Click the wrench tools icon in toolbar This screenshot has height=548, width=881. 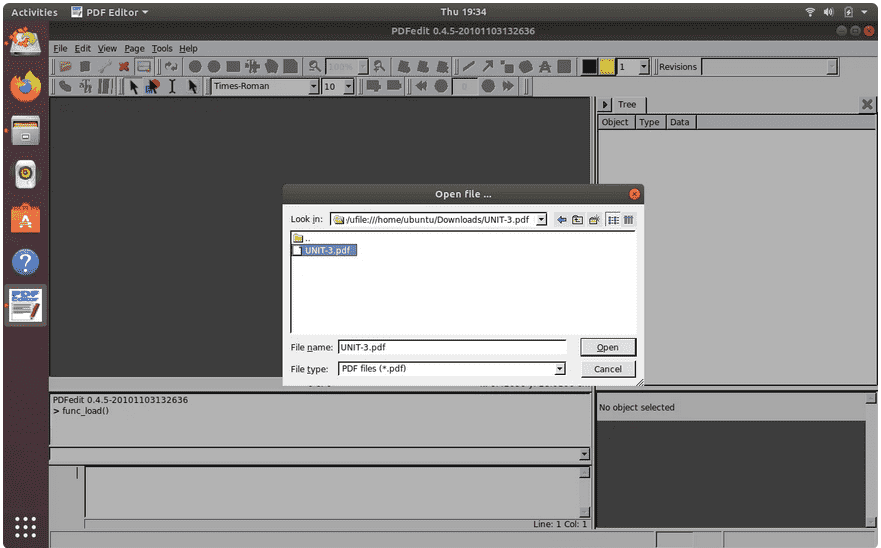click(105, 66)
